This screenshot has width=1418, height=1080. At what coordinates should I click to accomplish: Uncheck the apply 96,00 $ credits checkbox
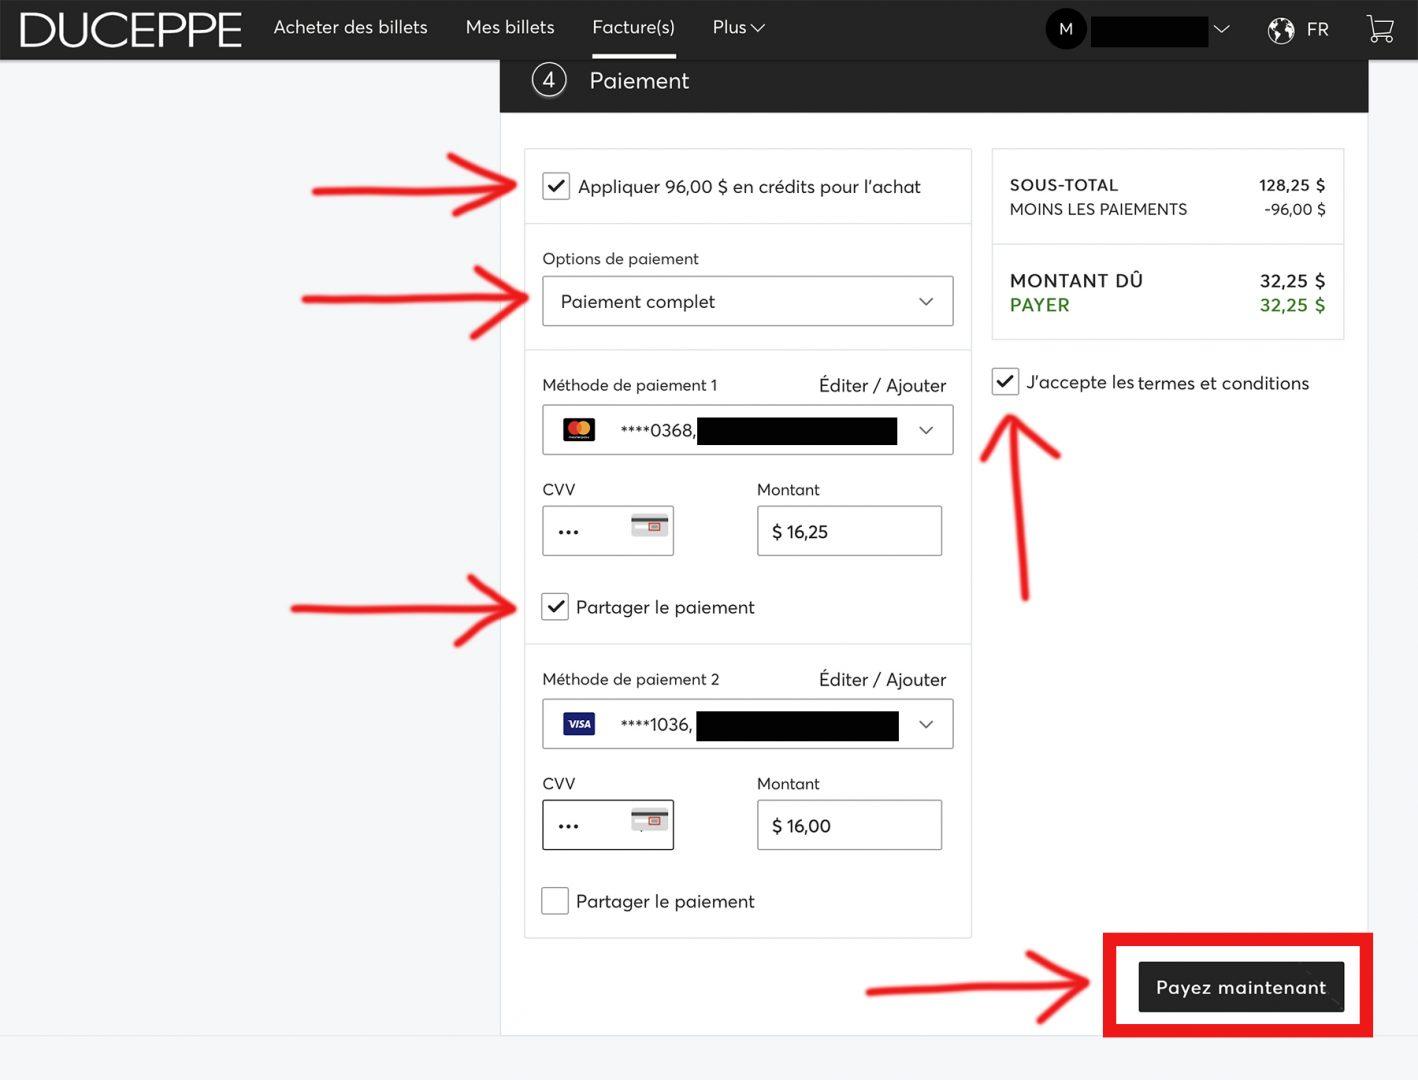pyautogui.click(x=556, y=186)
